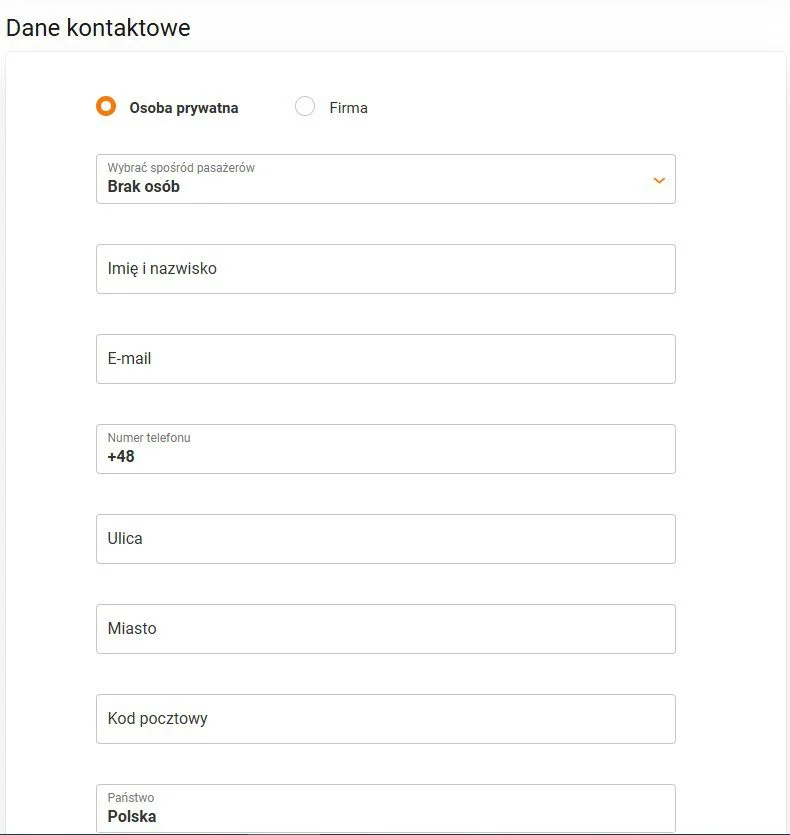Click the +48 phone prefix text
Viewport: 790px width, 835px height.
pyautogui.click(x=121, y=457)
